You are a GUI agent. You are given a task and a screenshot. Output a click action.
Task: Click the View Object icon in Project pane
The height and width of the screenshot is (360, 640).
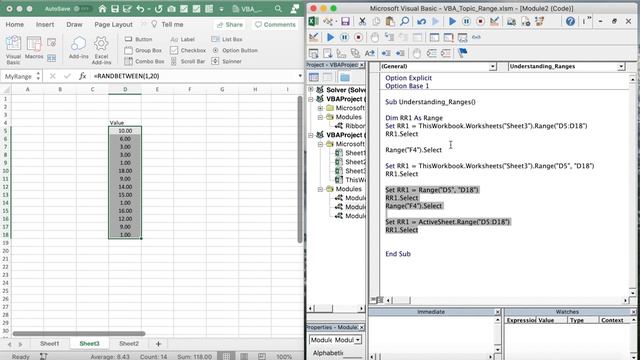tap(328, 77)
